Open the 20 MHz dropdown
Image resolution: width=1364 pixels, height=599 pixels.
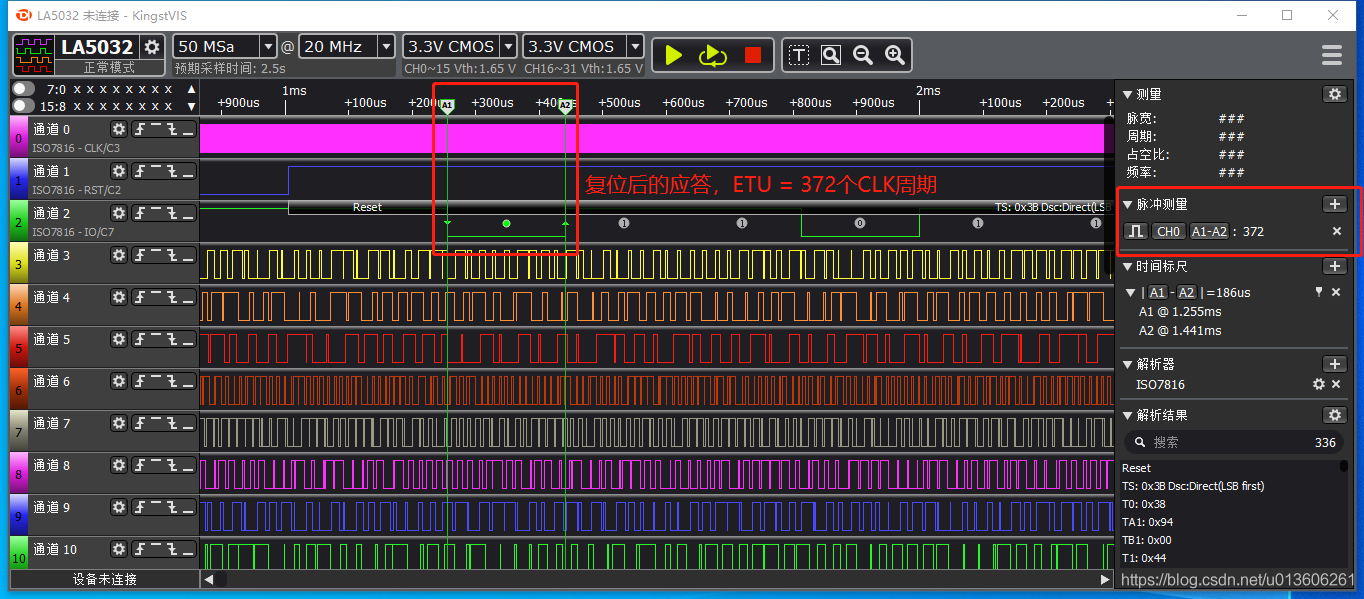click(x=347, y=46)
